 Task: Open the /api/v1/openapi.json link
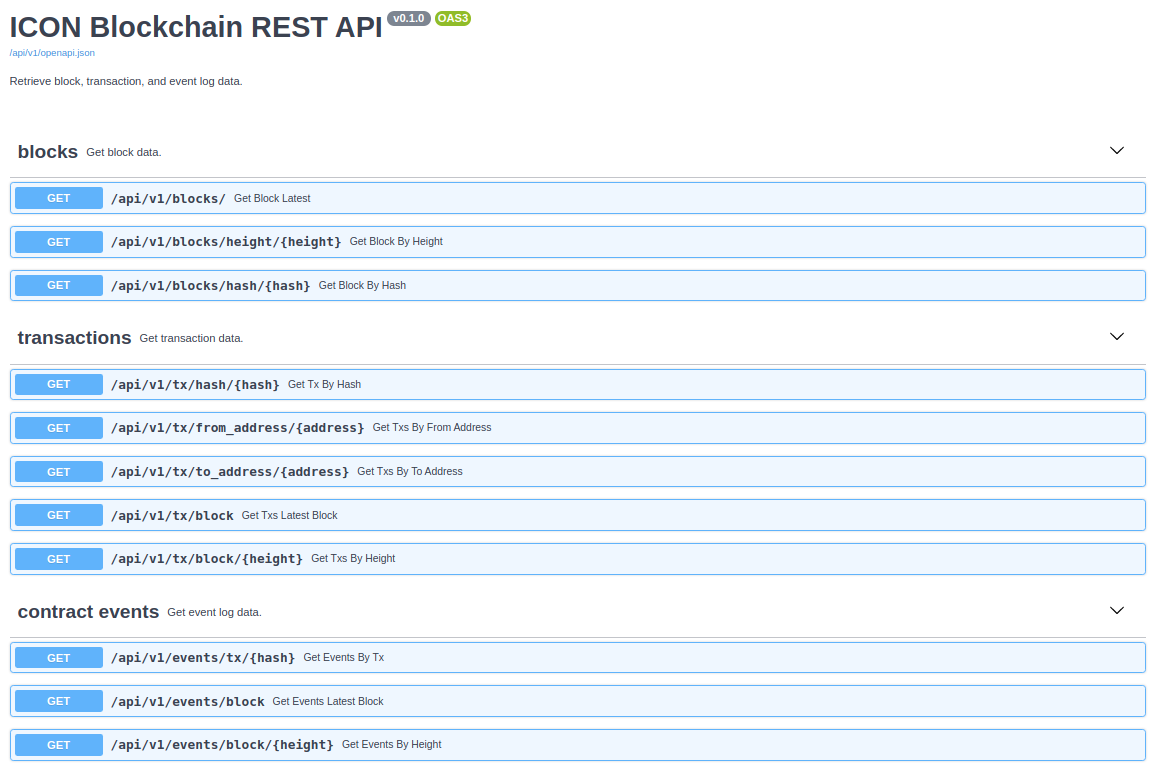(52, 53)
